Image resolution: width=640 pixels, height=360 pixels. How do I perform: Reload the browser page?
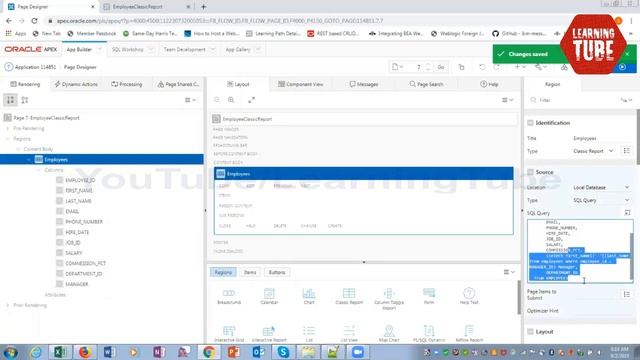(x=34, y=20)
